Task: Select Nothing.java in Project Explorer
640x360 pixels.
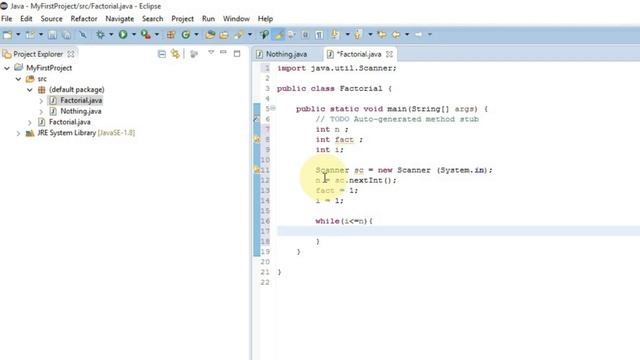Action: pyautogui.click(x=81, y=111)
